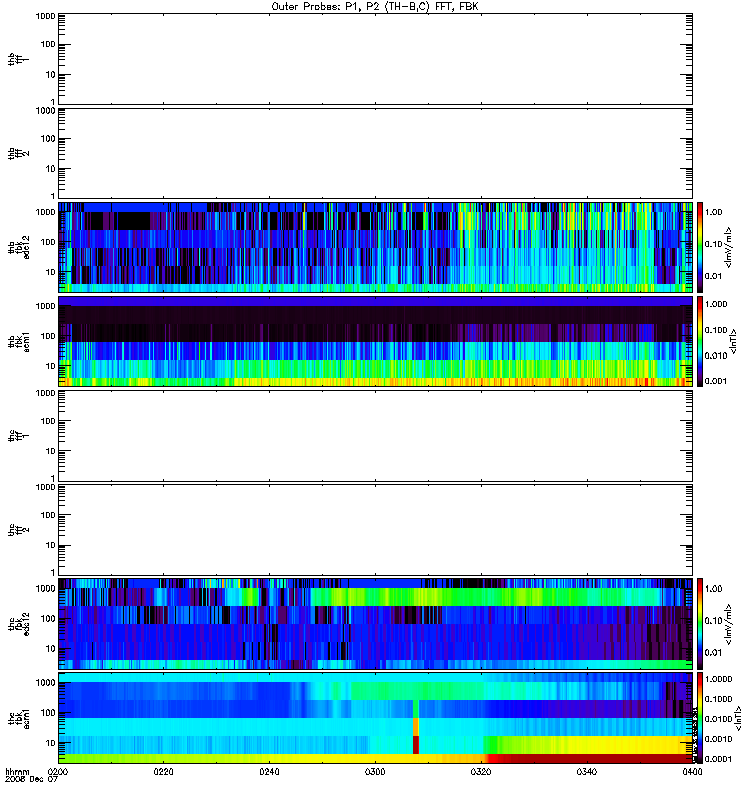Click the '0.1000' value on thc scm1 color bar
This screenshot has width=750, height=800.
pyautogui.click(x=718, y=699)
